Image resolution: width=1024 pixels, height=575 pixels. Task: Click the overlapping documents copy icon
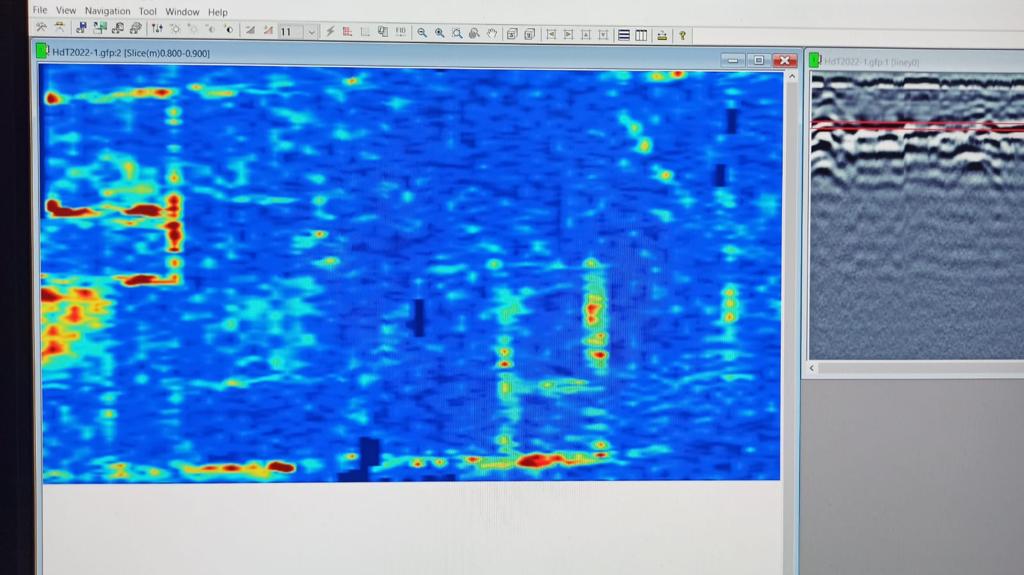coord(383,31)
